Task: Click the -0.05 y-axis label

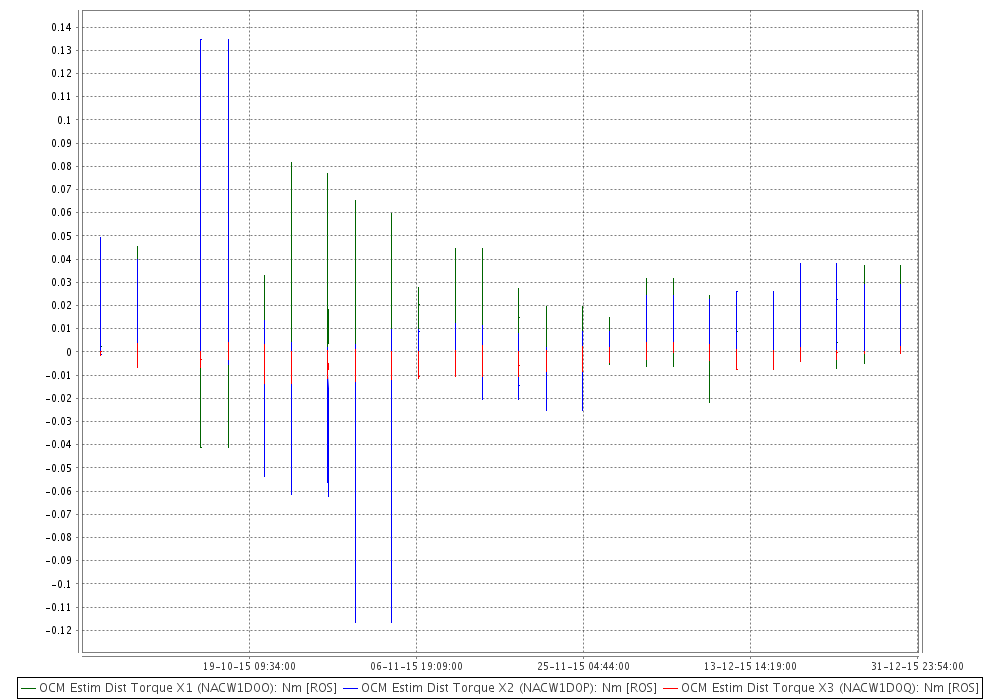Action: tap(59, 468)
